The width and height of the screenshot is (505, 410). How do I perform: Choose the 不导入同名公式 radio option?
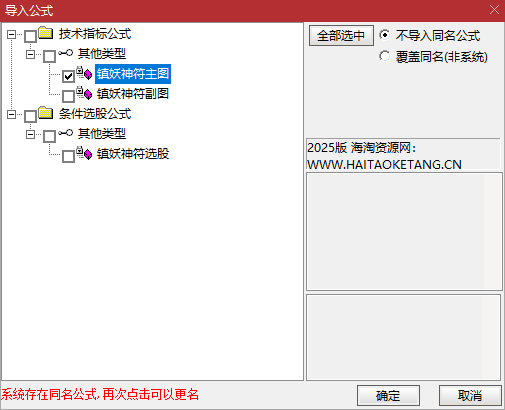click(x=384, y=35)
